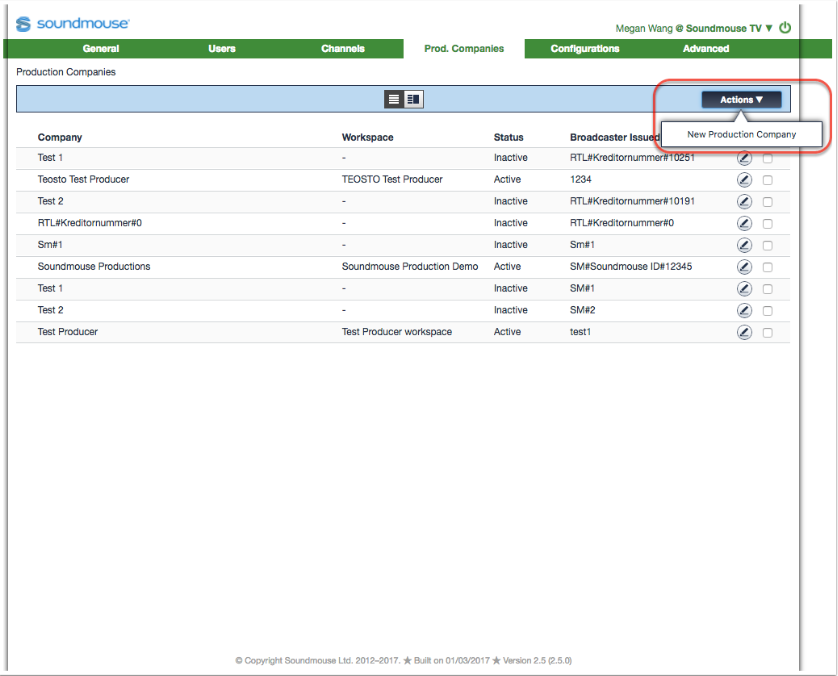Edit Test 2 row with SM#2
The image size is (838, 676).
744,310
